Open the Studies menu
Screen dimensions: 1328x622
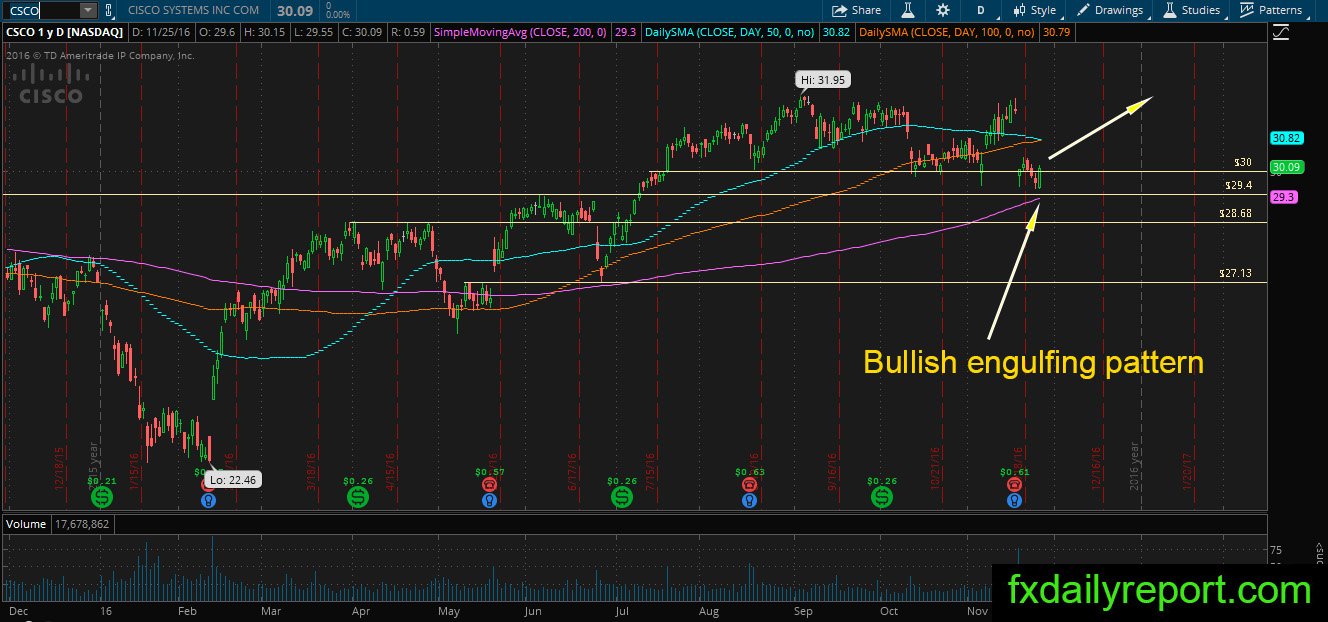pos(1192,10)
